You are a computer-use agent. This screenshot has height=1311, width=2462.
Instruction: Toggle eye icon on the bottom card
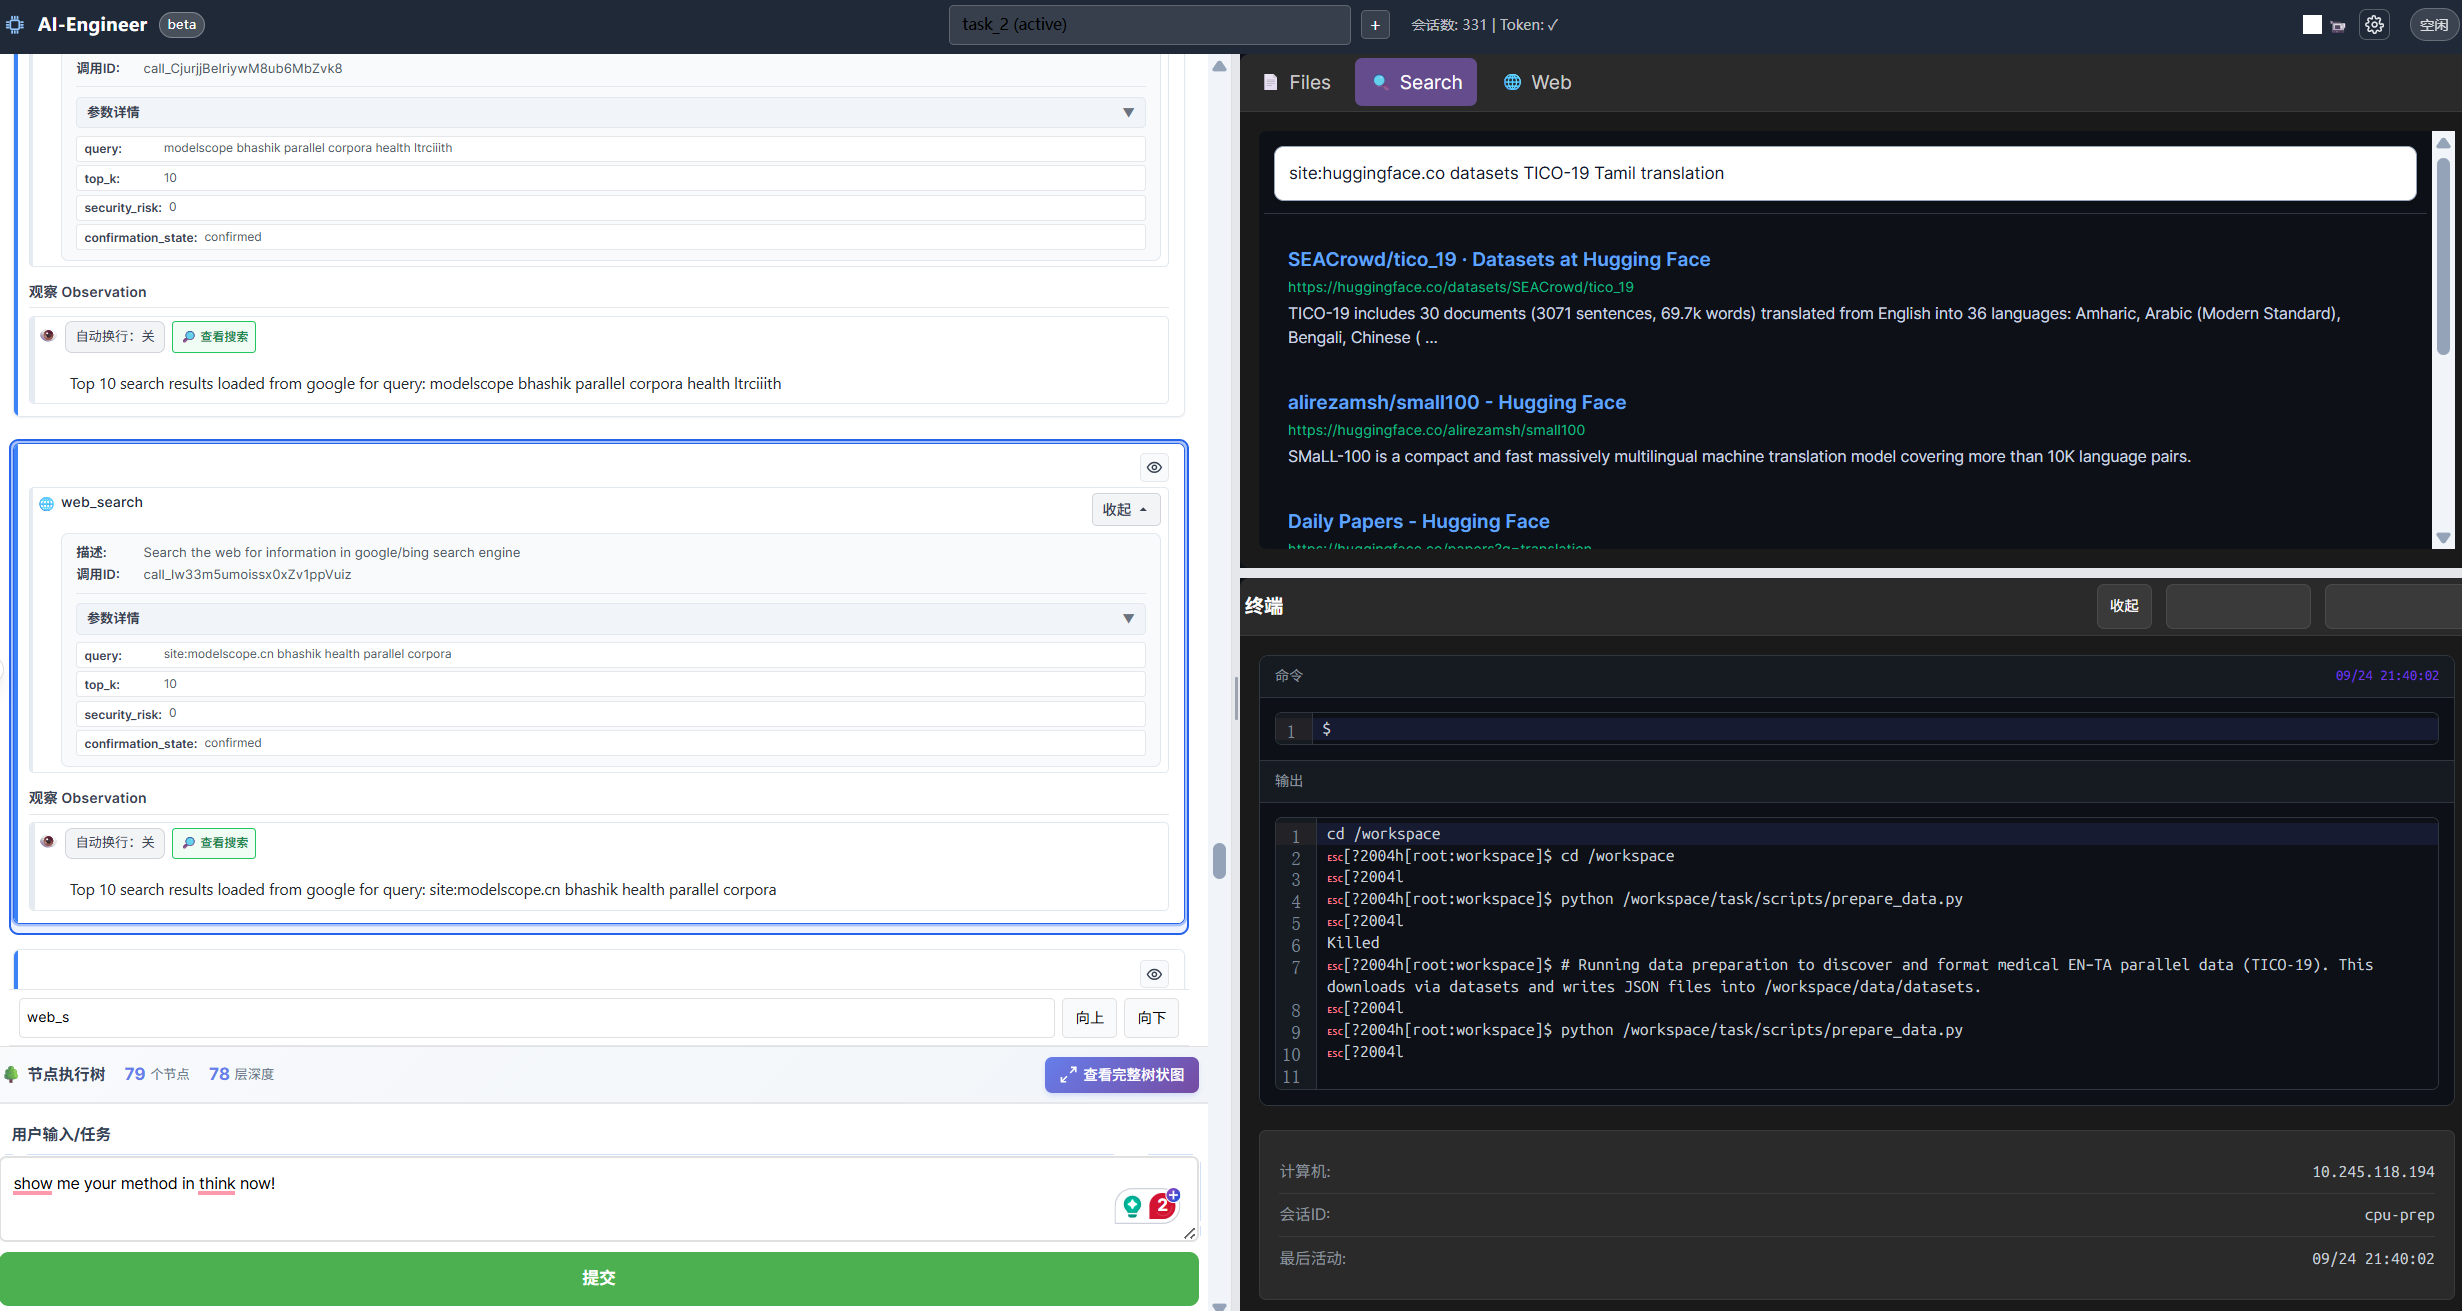(x=1154, y=974)
